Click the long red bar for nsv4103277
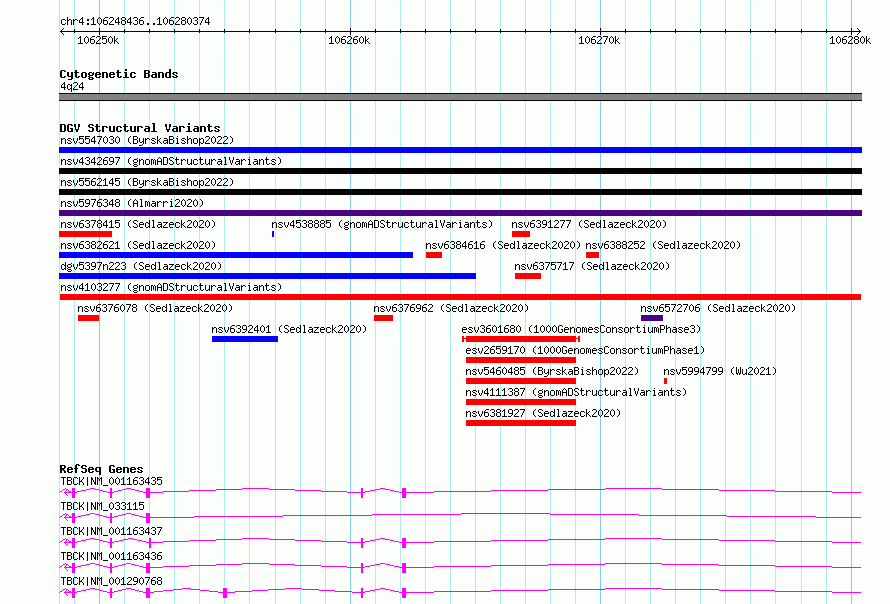Image resolution: width=890 pixels, height=604 pixels. [x=460, y=297]
